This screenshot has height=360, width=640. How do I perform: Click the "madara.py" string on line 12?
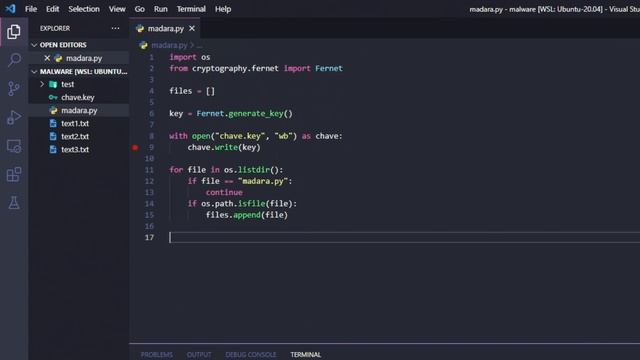click(x=263, y=181)
